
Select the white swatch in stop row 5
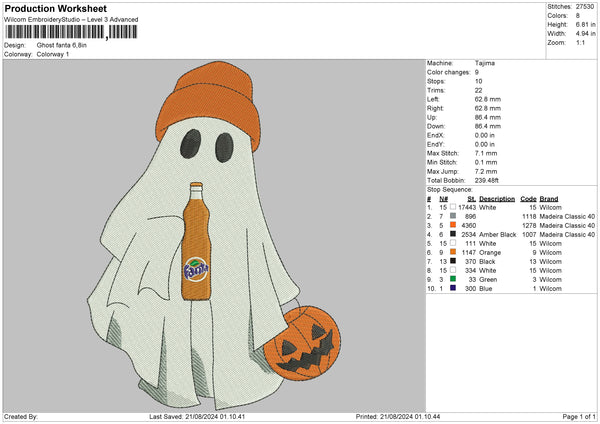coord(453,243)
